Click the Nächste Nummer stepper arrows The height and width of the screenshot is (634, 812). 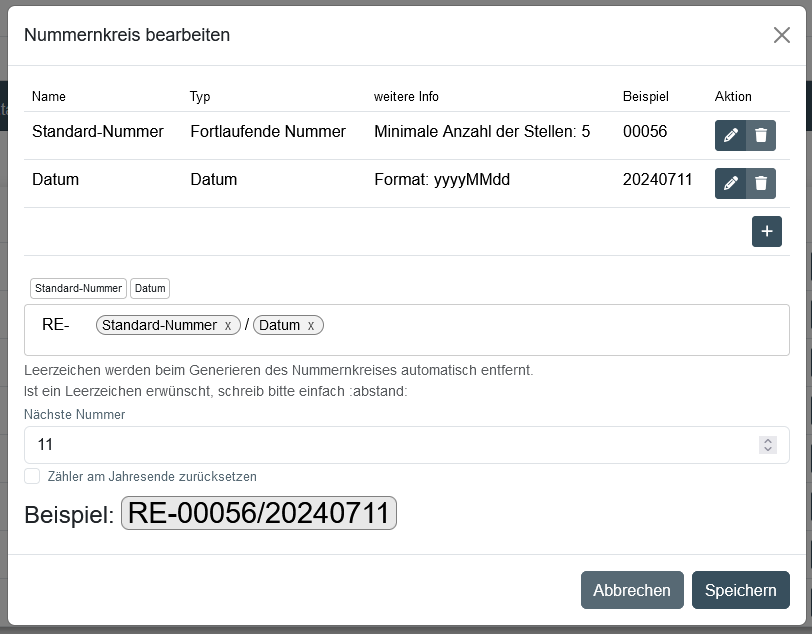coord(767,445)
